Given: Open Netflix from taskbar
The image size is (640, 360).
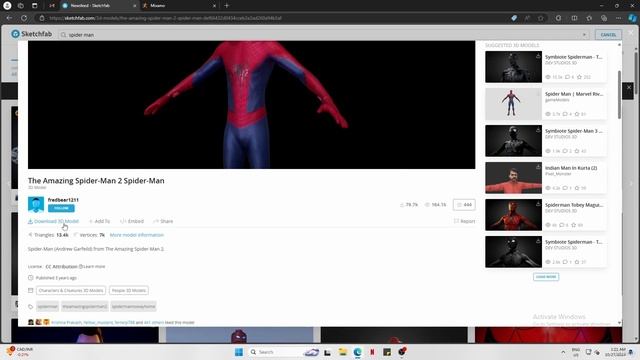Looking at the screenshot, I should [372, 352].
